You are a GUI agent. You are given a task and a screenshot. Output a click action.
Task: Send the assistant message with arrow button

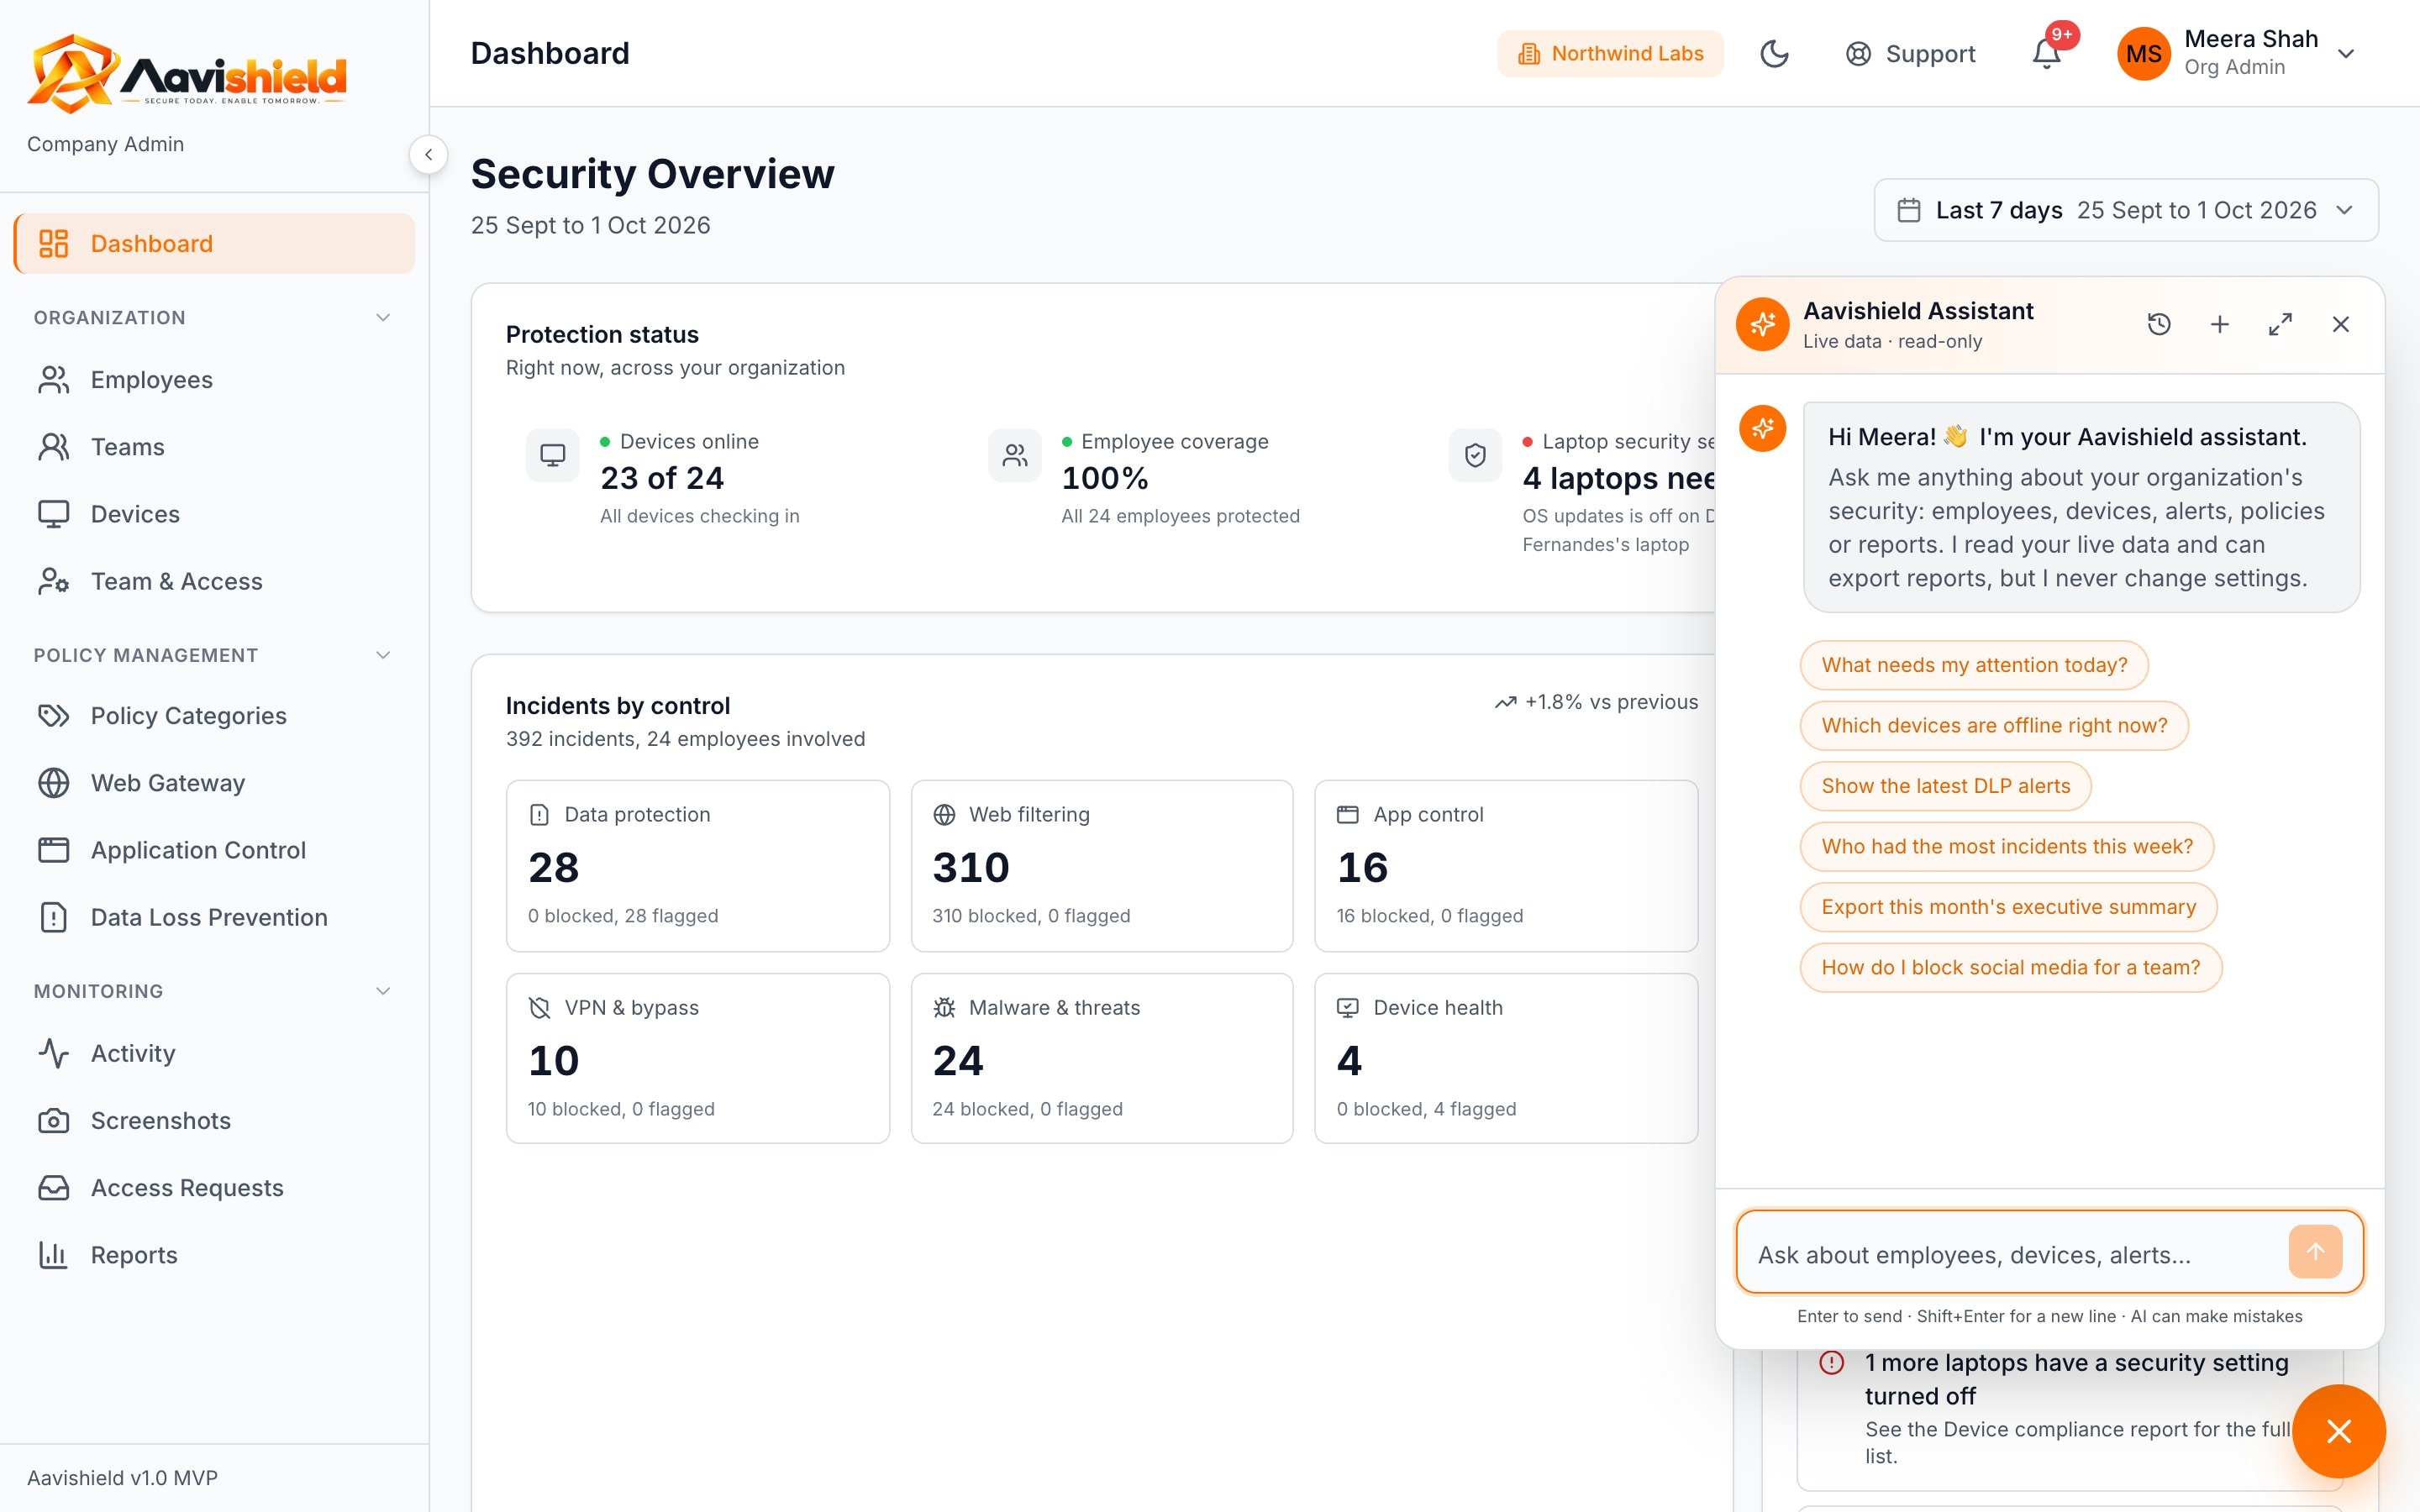pyautogui.click(x=2315, y=1251)
